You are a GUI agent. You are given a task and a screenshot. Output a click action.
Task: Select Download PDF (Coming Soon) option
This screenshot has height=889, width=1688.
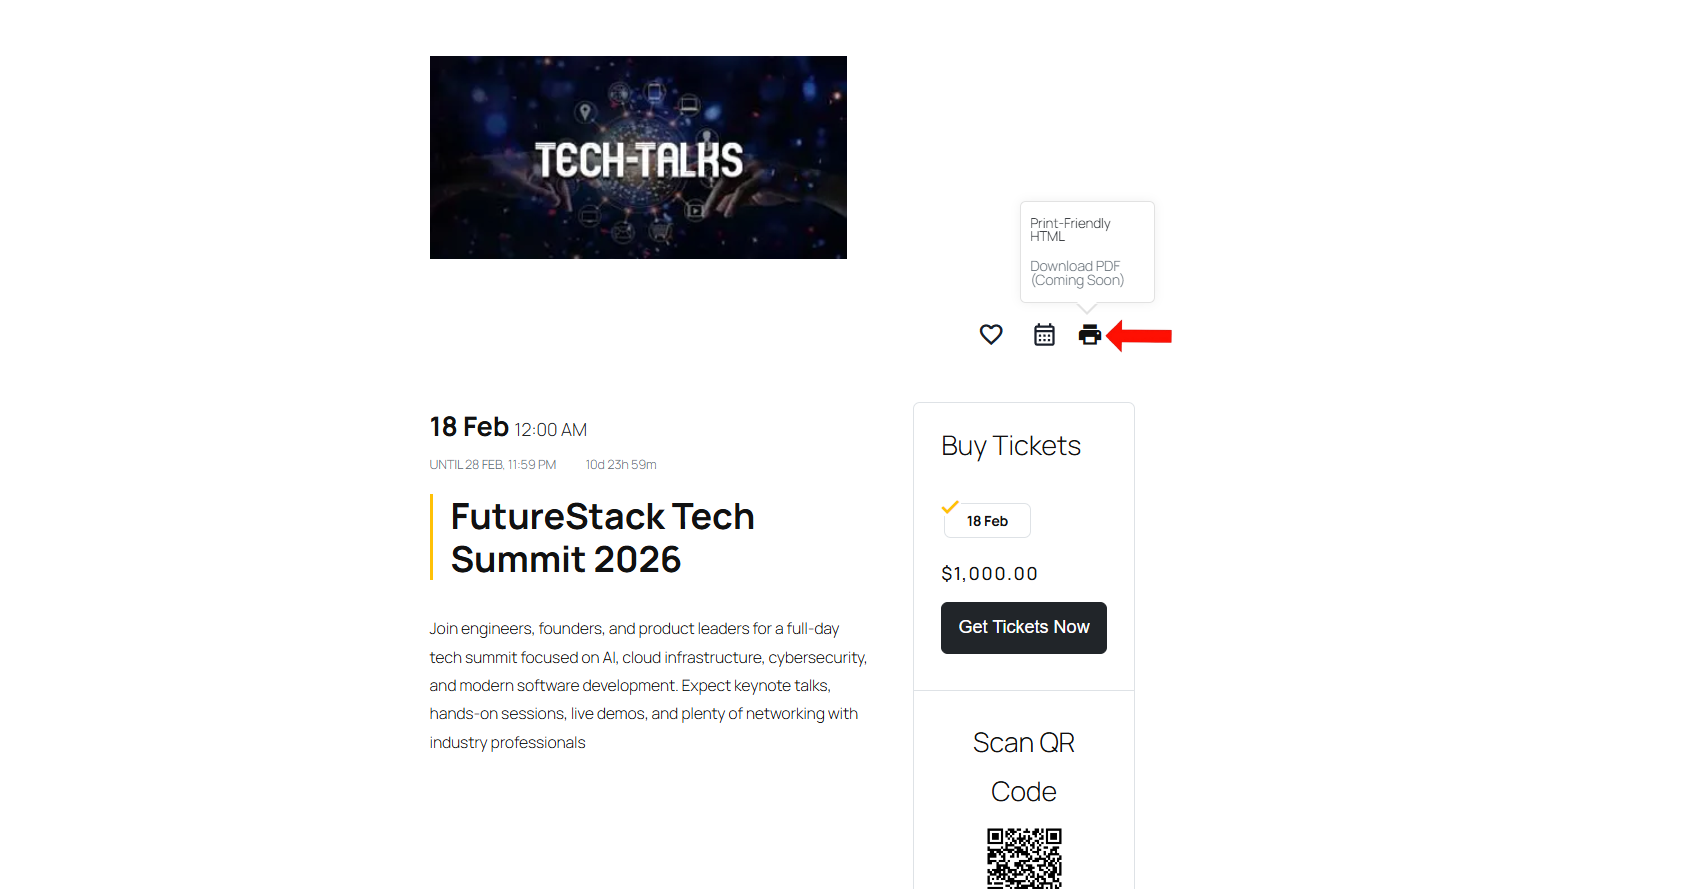pos(1076,273)
